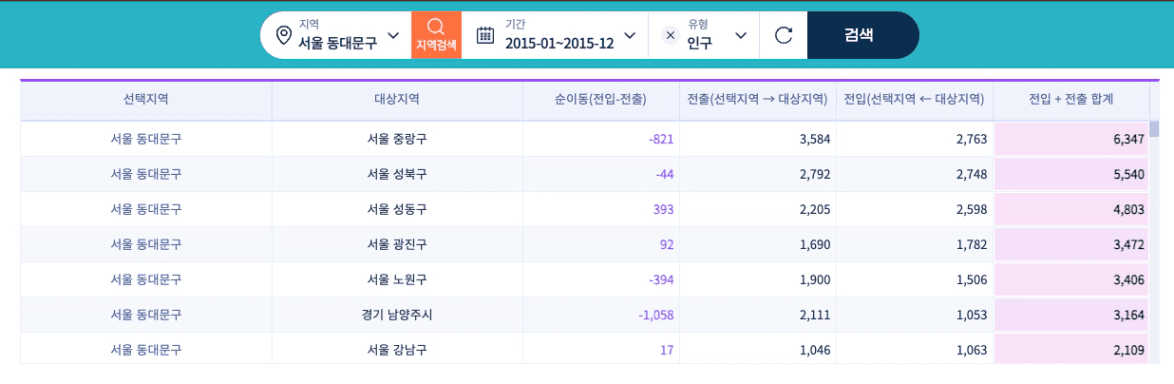Click net migration value -1,058
This screenshot has height=384, width=1174.
coord(657,315)
